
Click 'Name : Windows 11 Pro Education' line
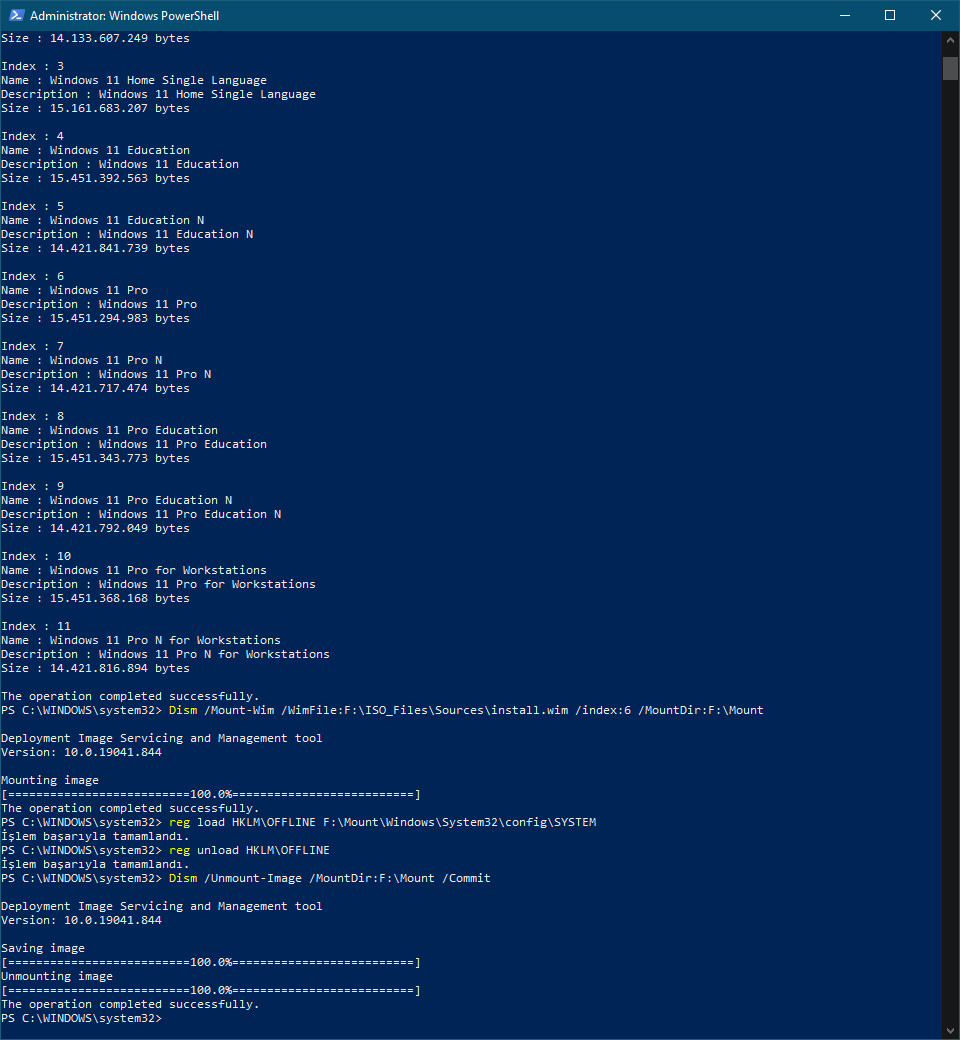[109, 430]
